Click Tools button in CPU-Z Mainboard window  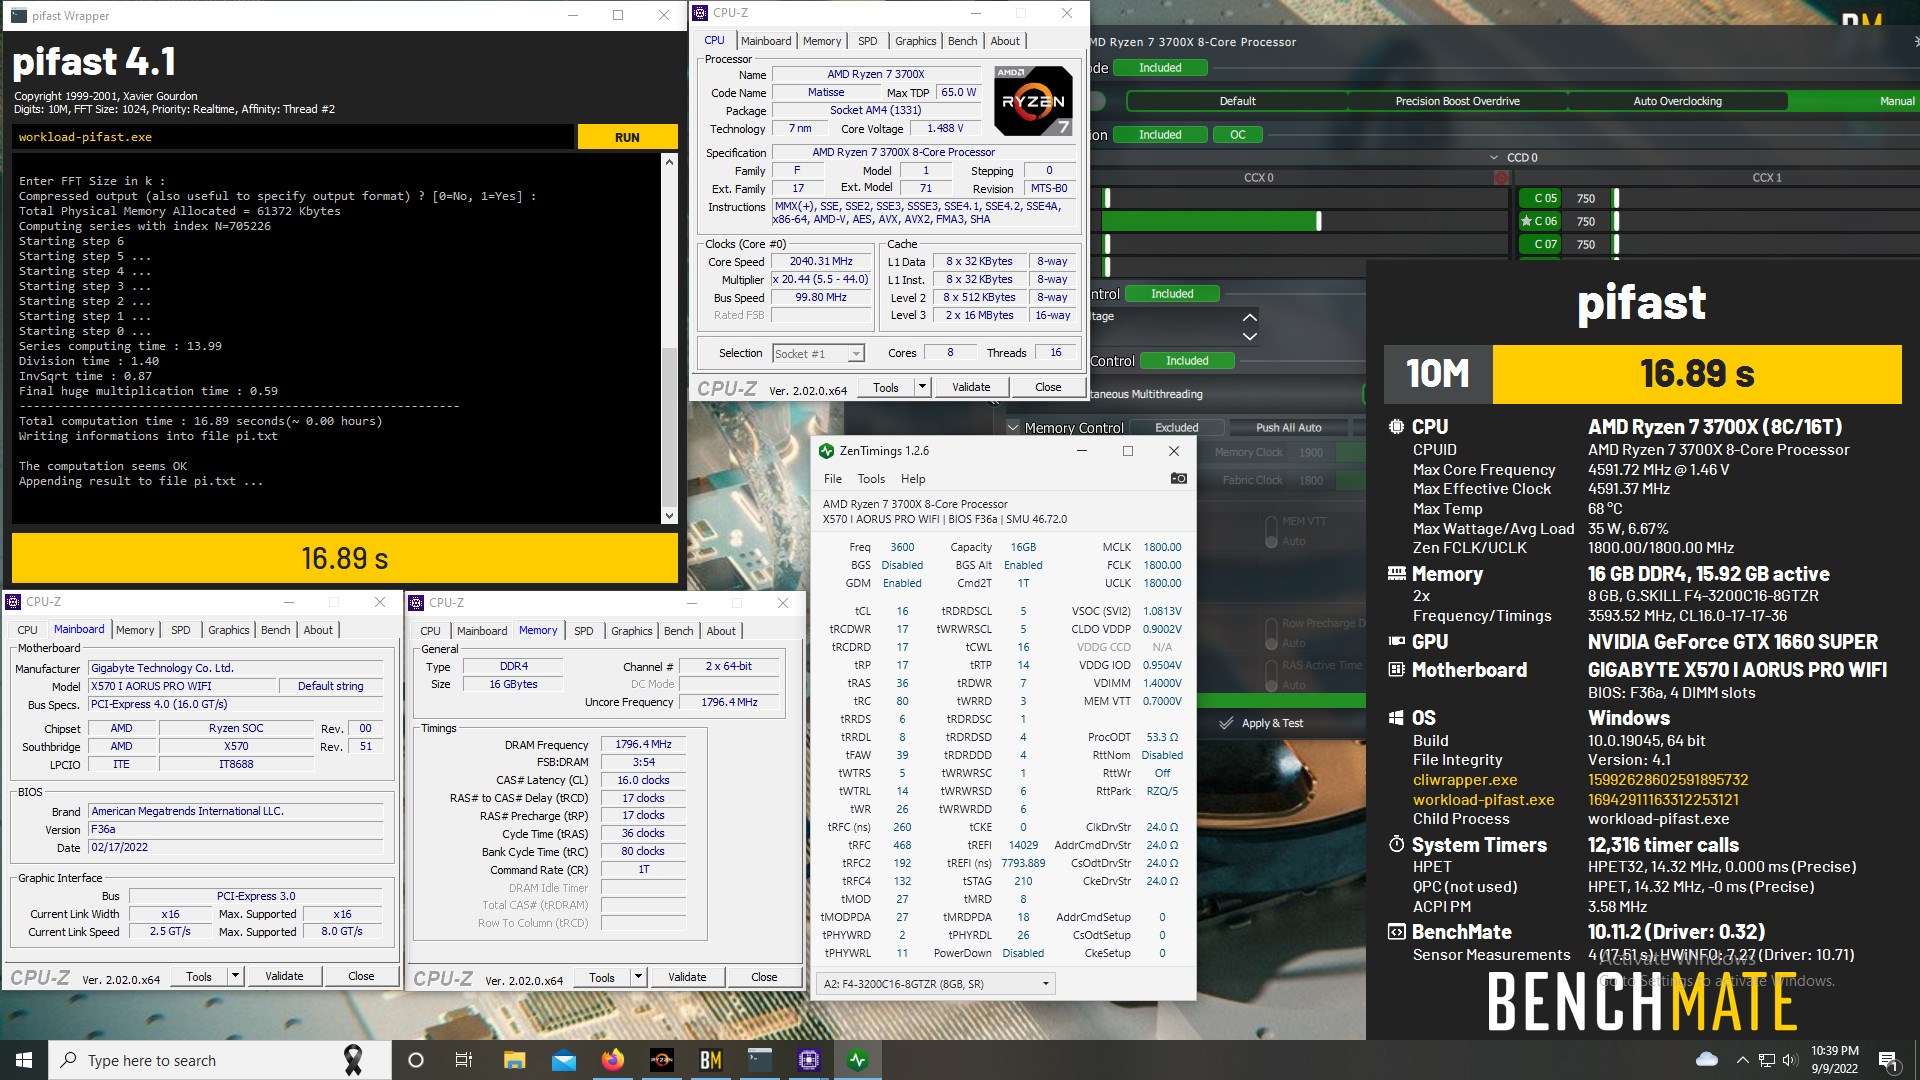(x=199, y=976)
